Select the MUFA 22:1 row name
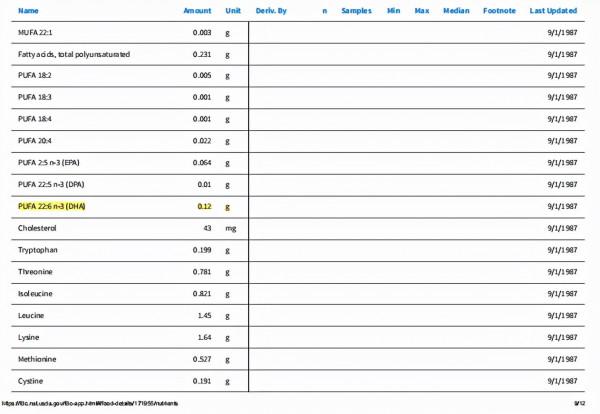This screenshot has height=414, width=600. pos(37,33)
